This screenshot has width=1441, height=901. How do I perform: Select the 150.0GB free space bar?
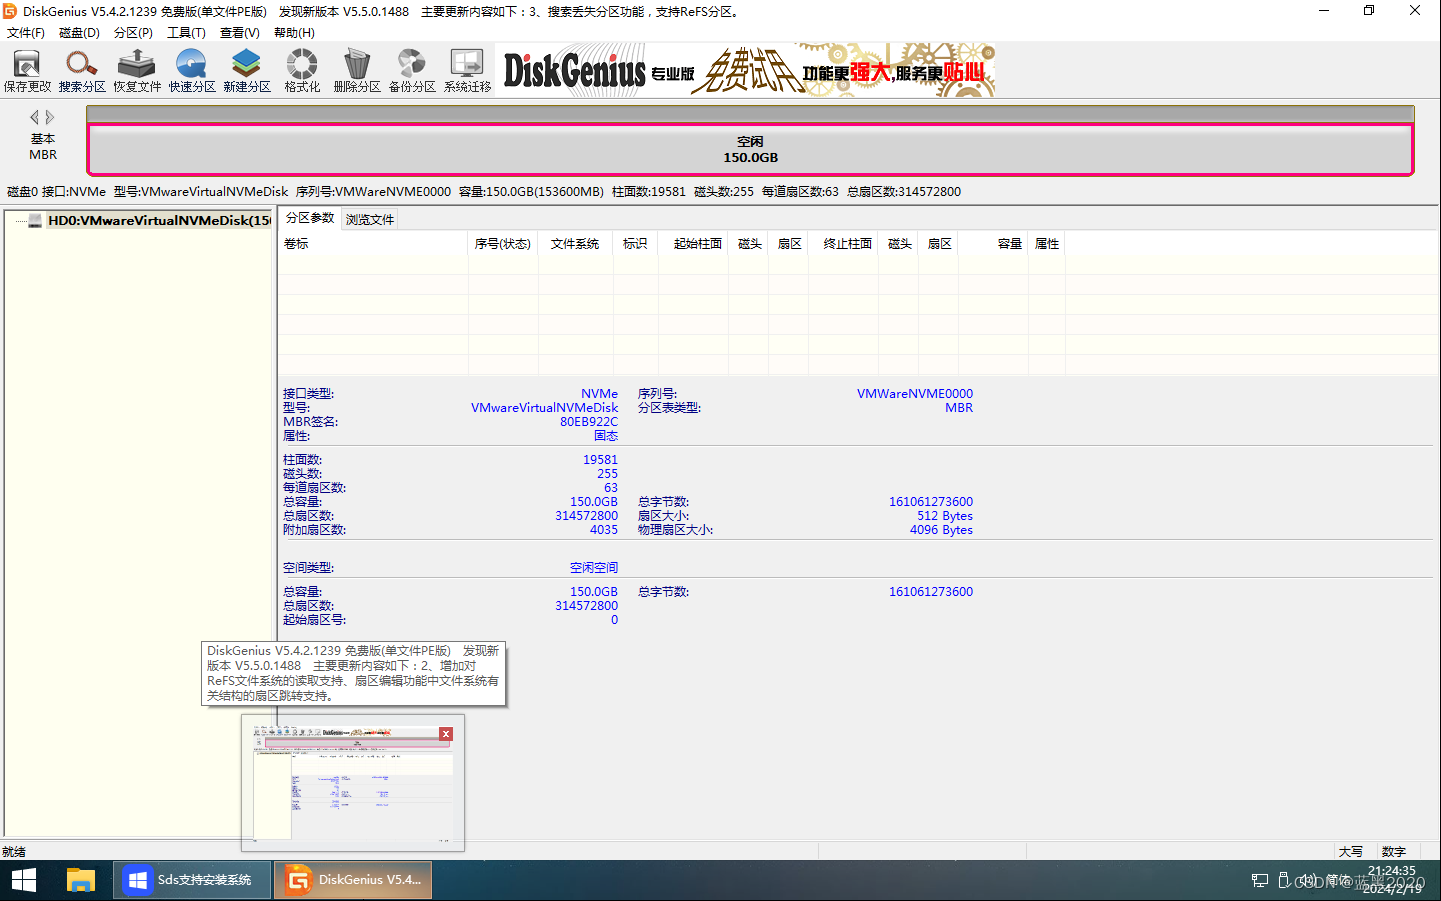coord(750,150)
